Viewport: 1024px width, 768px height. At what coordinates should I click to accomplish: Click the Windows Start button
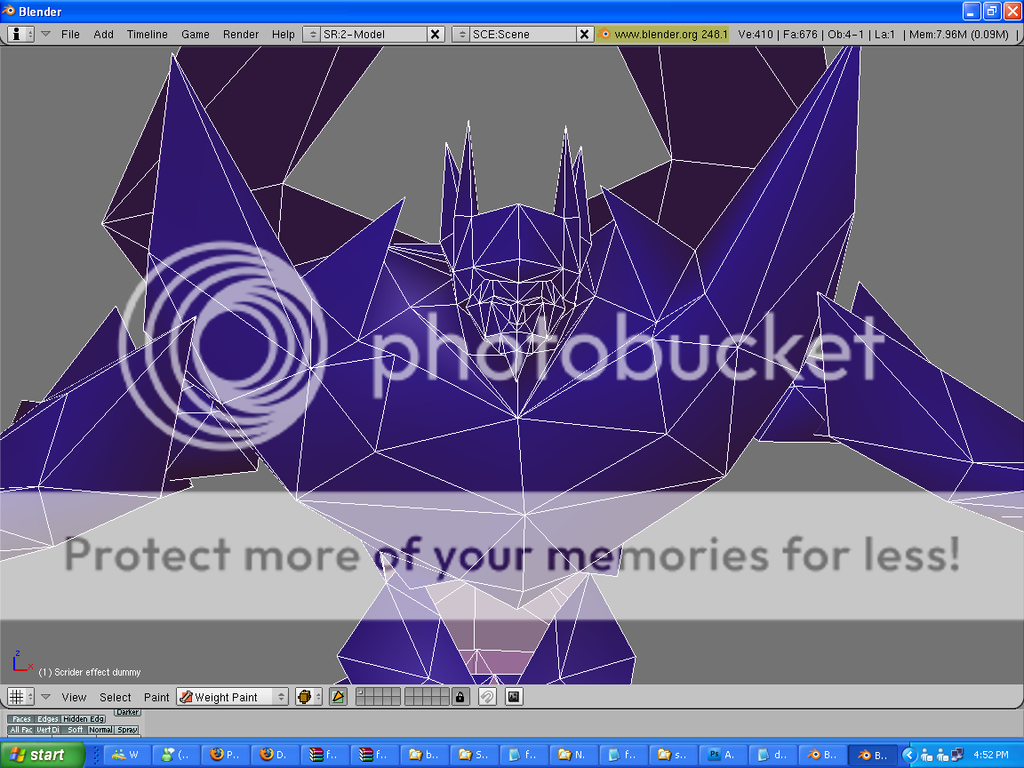click(x=36, y=755)
